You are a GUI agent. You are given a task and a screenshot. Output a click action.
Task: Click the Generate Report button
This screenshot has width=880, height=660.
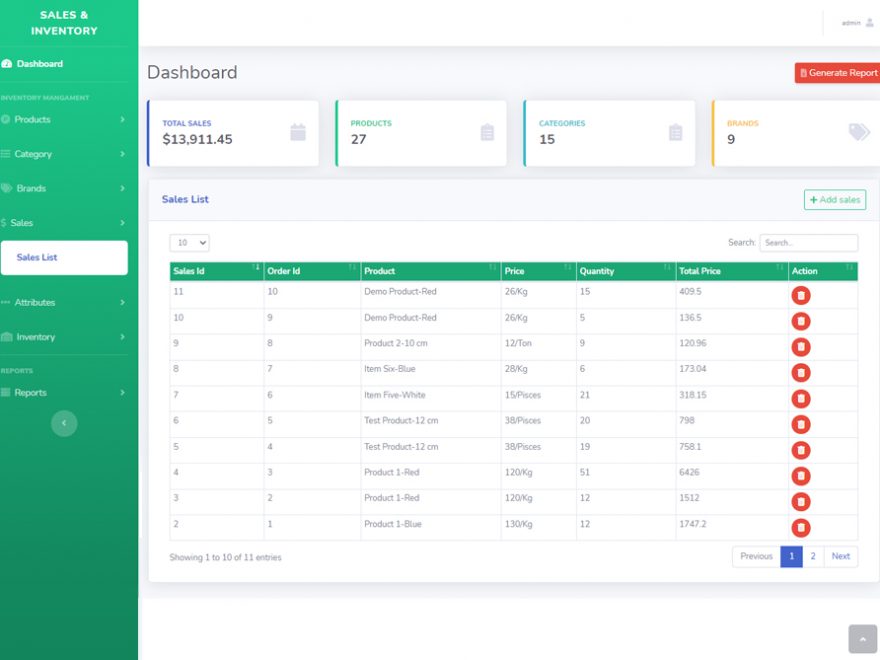click(836, 72)
